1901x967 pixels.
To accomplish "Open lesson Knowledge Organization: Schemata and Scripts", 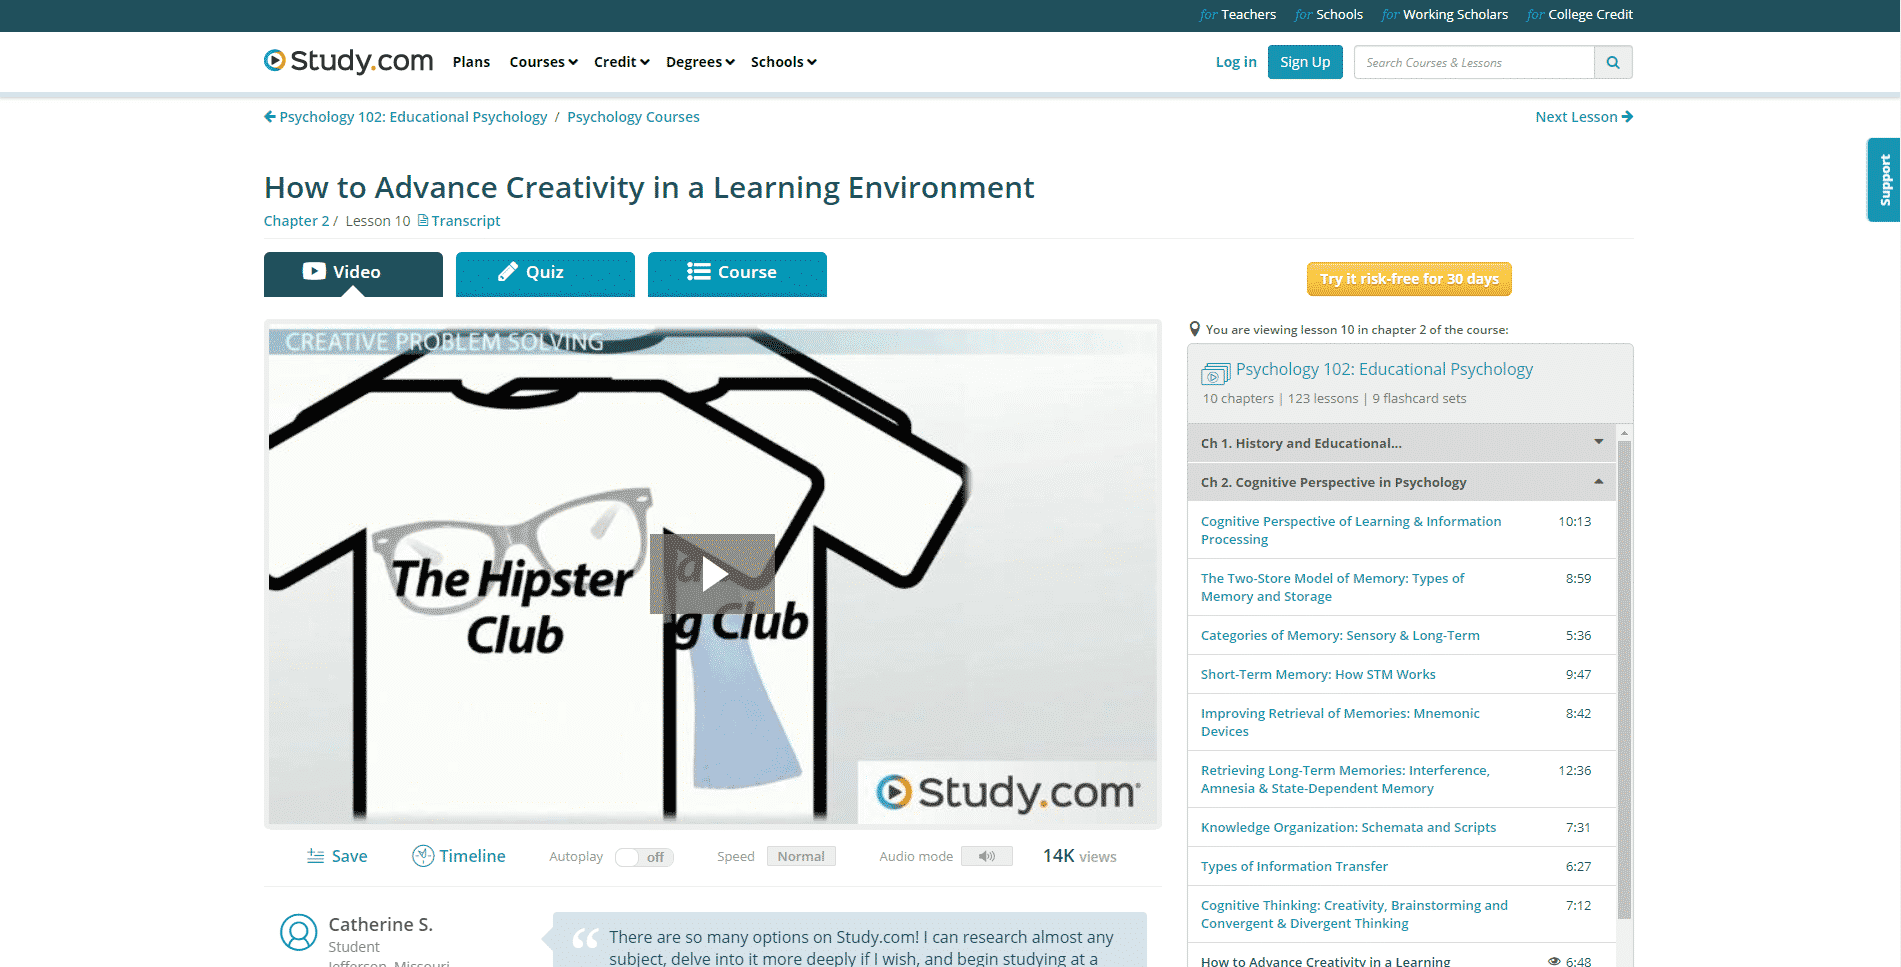I will click(1348, 827).
